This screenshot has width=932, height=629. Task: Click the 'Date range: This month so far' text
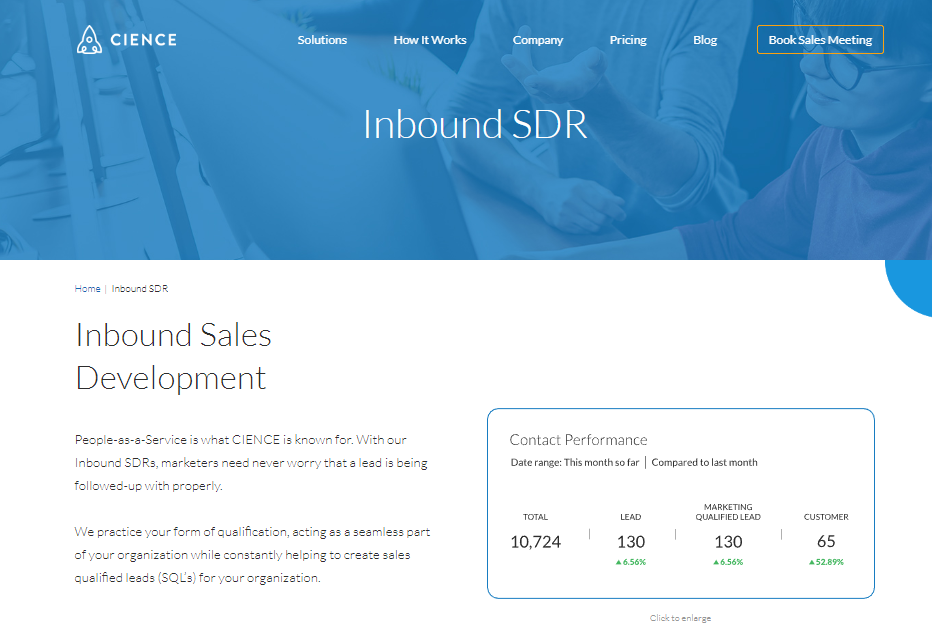(575, 462)
